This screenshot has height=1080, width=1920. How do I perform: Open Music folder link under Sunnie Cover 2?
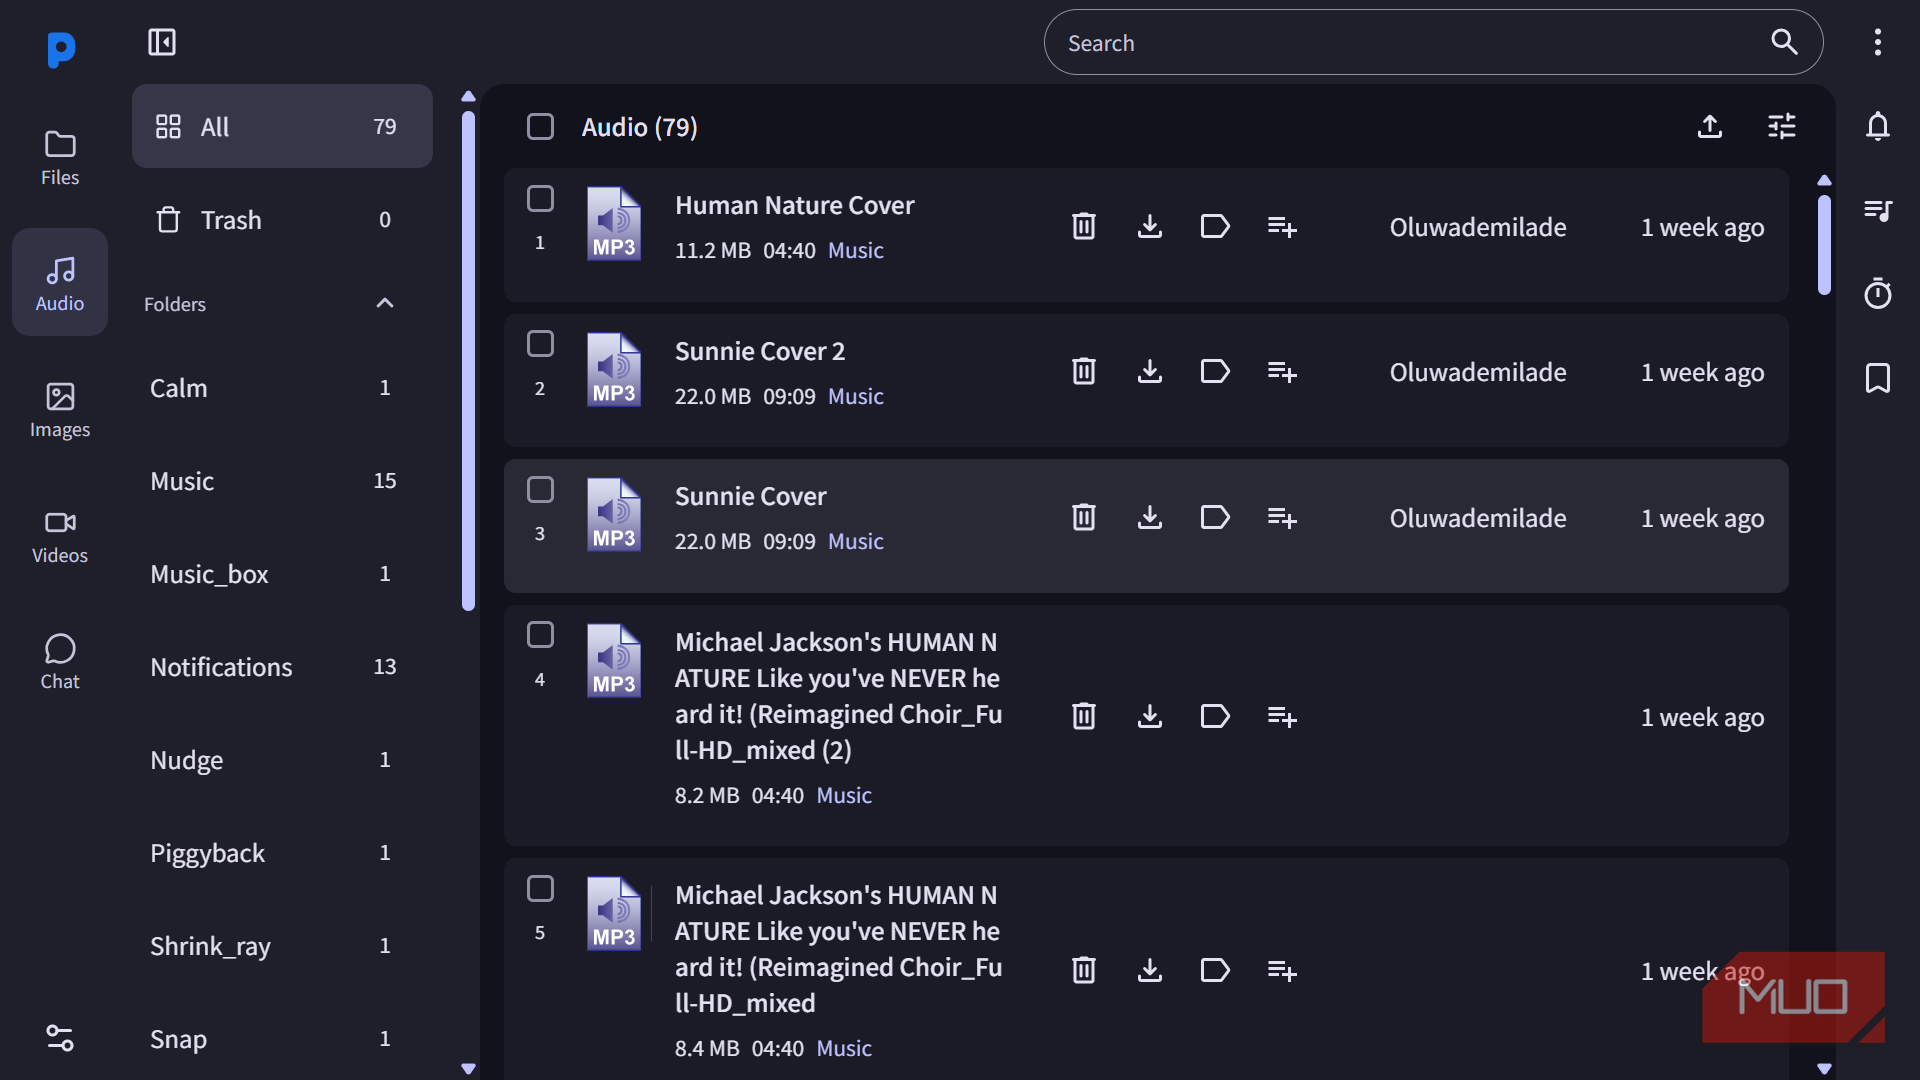pos(856,396)
